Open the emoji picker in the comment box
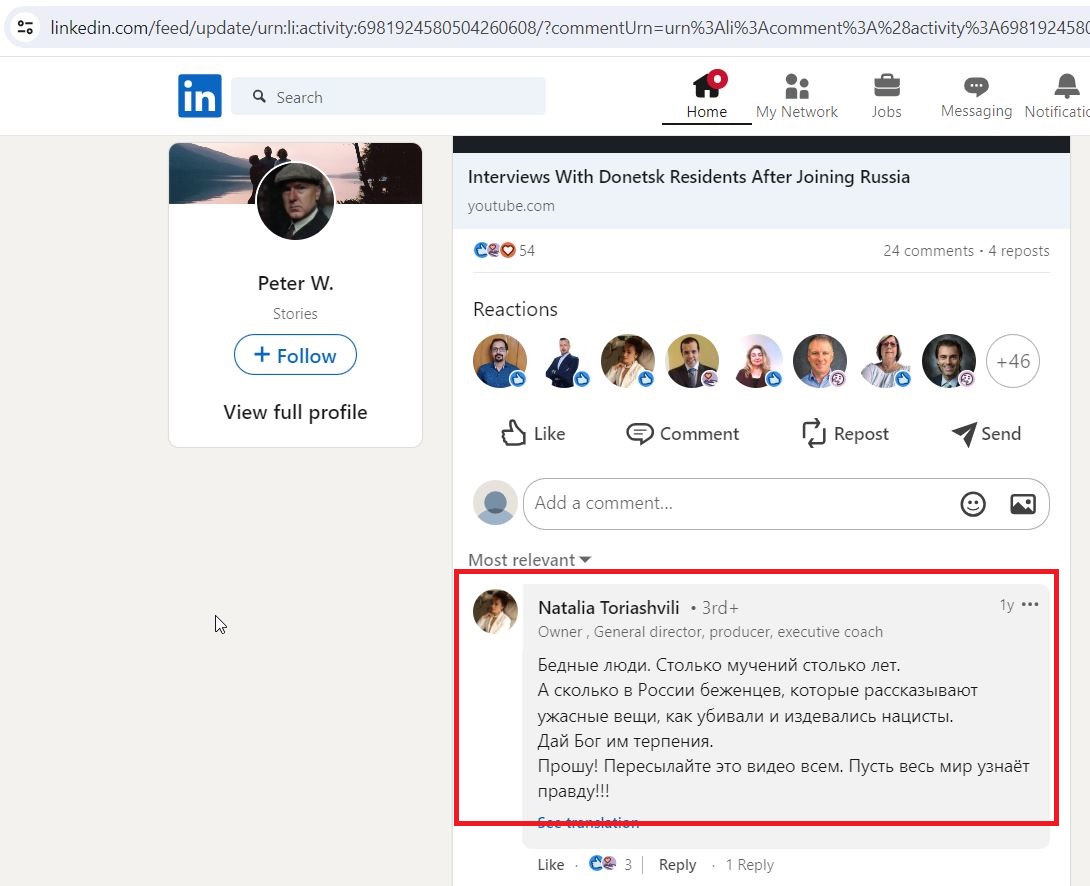 pyautogui.click(x=971, y=503)
